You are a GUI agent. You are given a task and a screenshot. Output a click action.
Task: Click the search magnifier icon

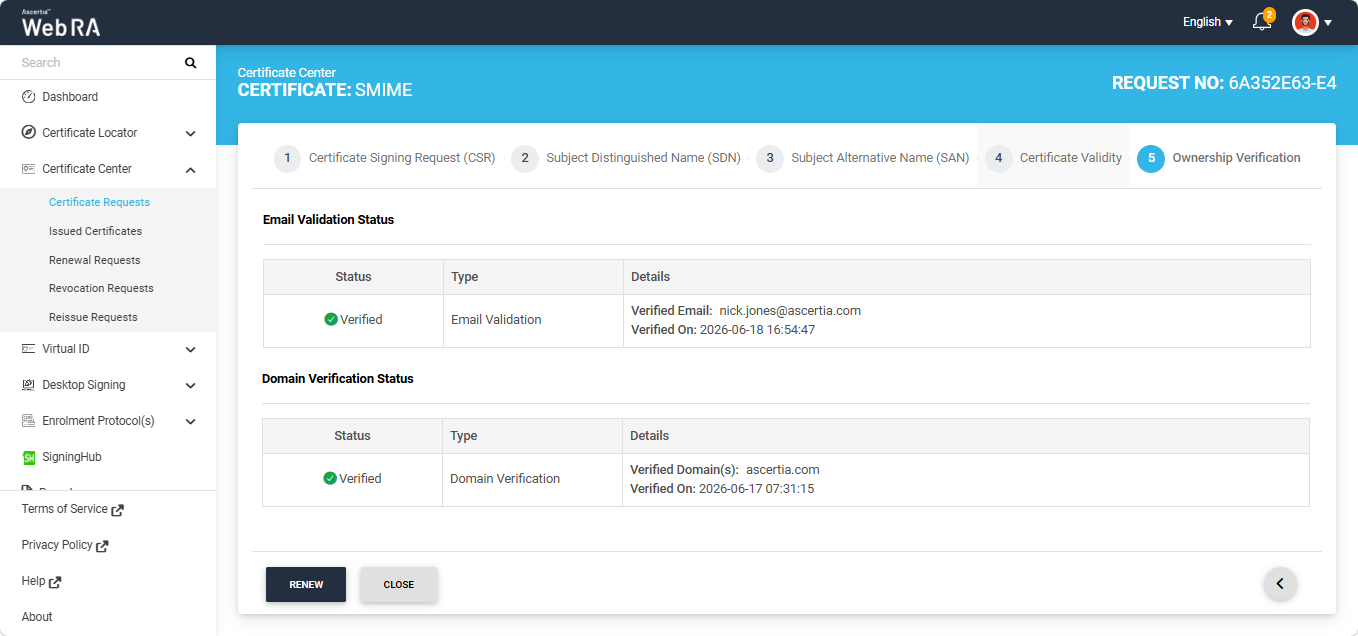(x=190, y=63)
